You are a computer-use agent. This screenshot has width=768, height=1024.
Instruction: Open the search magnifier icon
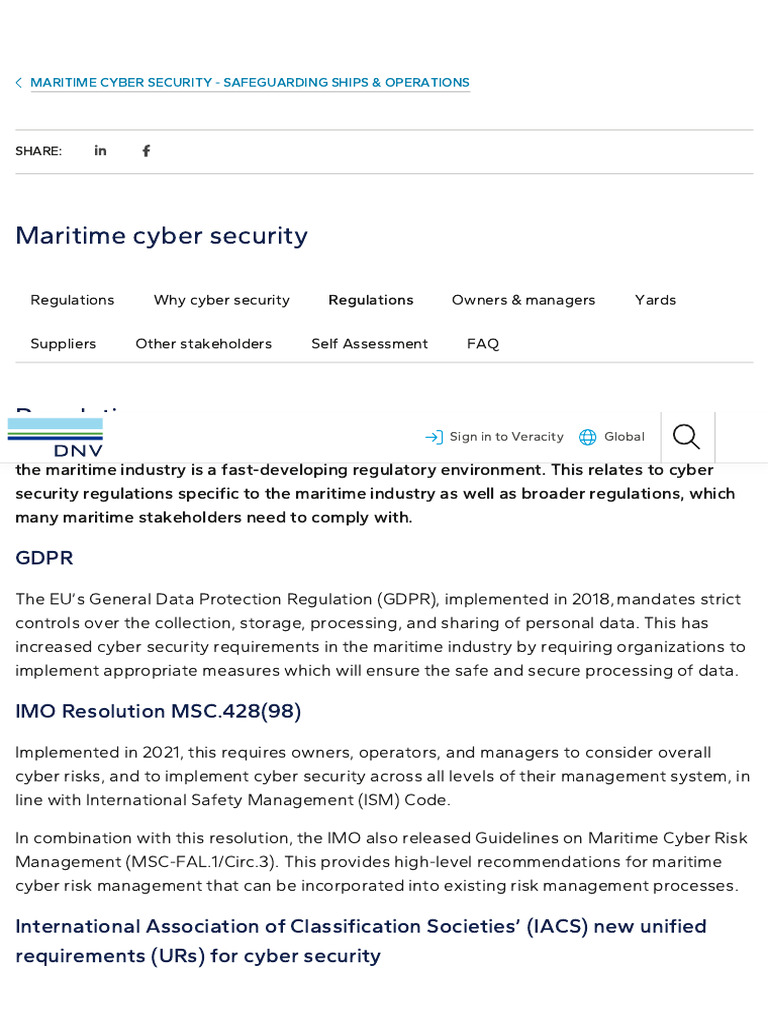(x=686, y=437)
